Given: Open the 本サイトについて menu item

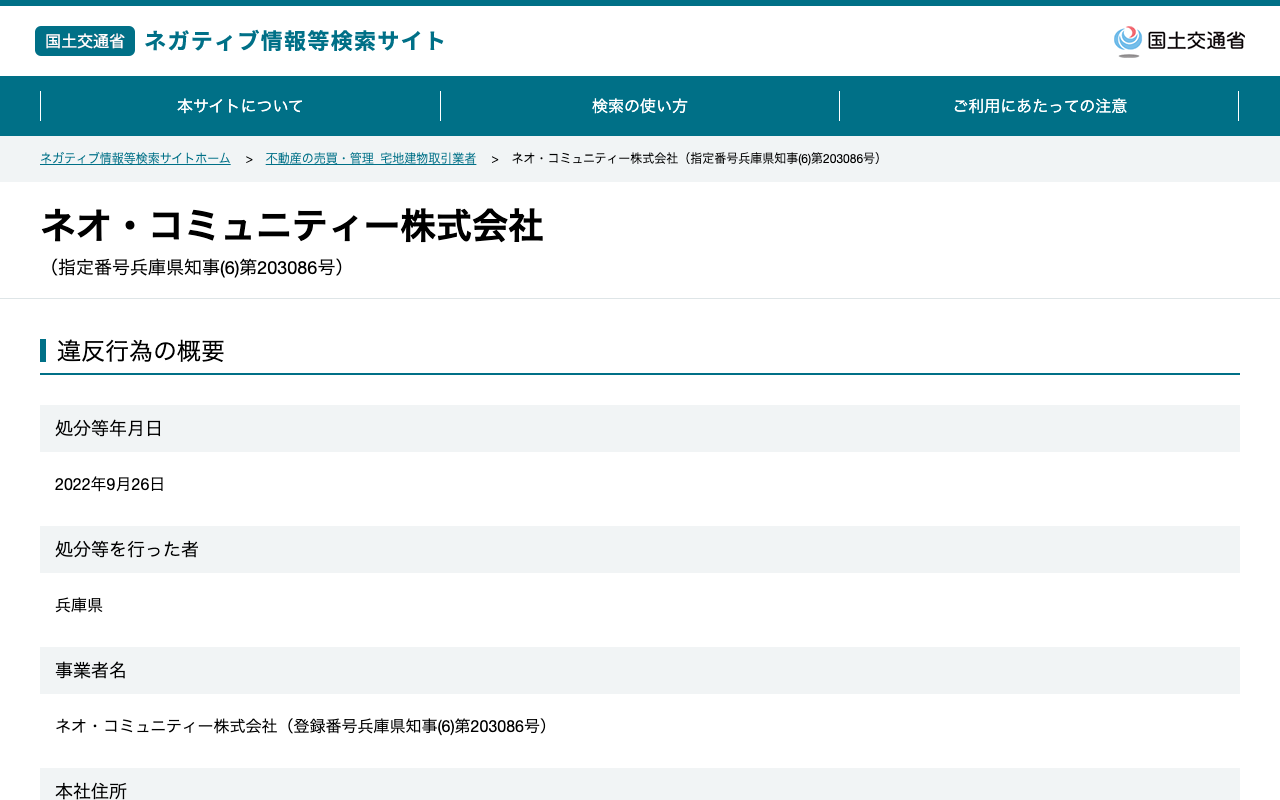Looking at the screenshot, I should pyautogui.click(x=240, y=106).
